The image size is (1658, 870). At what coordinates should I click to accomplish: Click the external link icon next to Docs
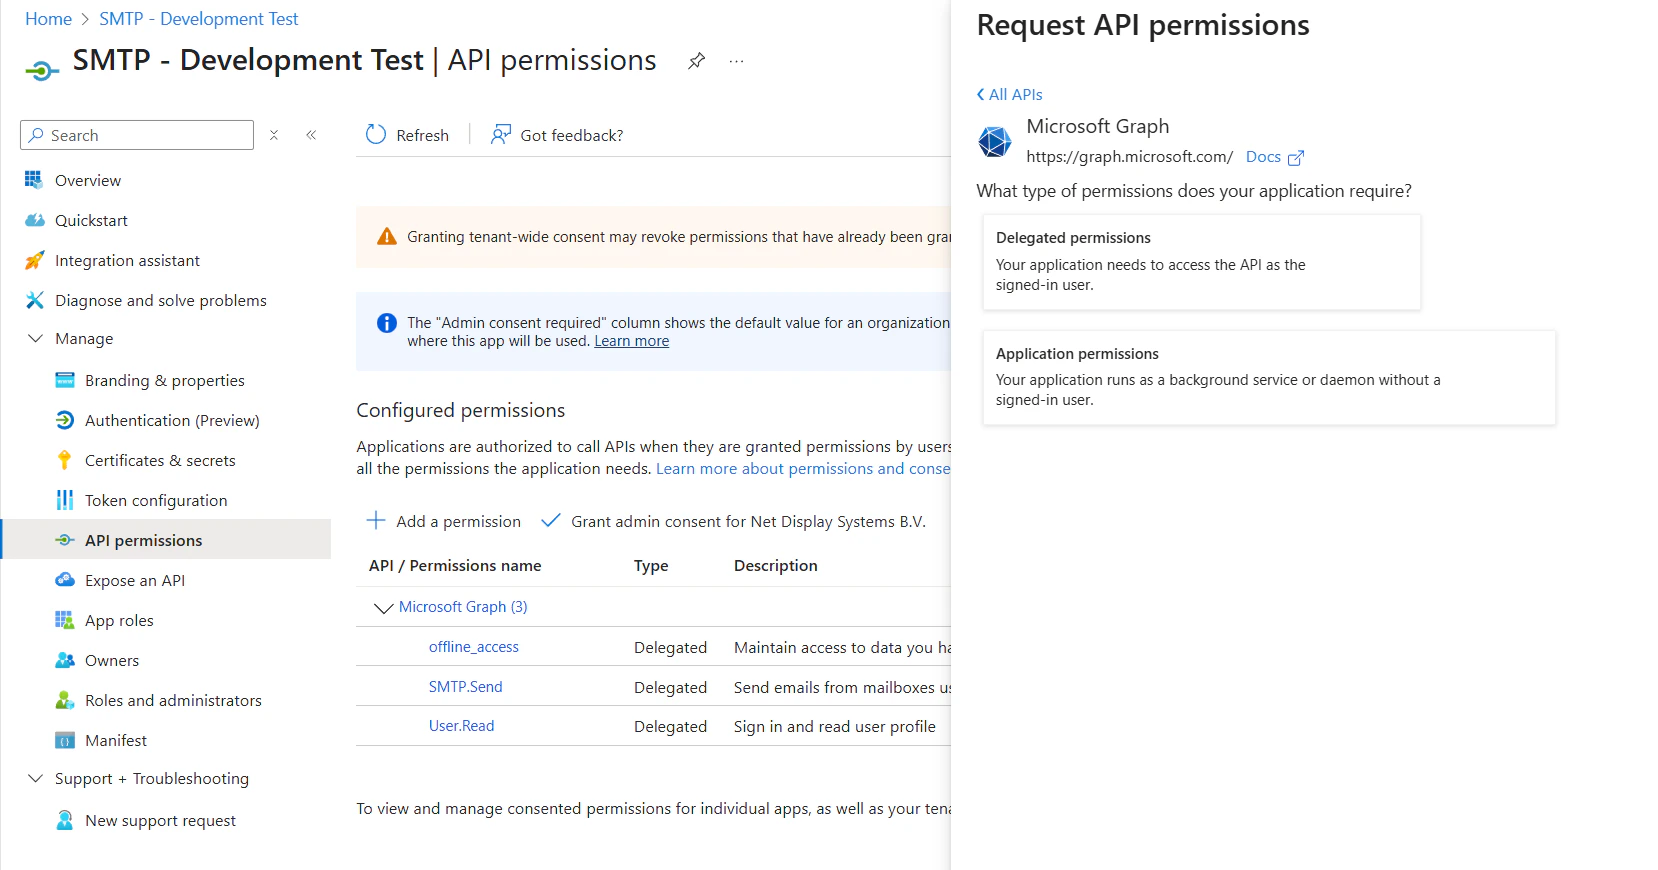tap(1296, 157)
